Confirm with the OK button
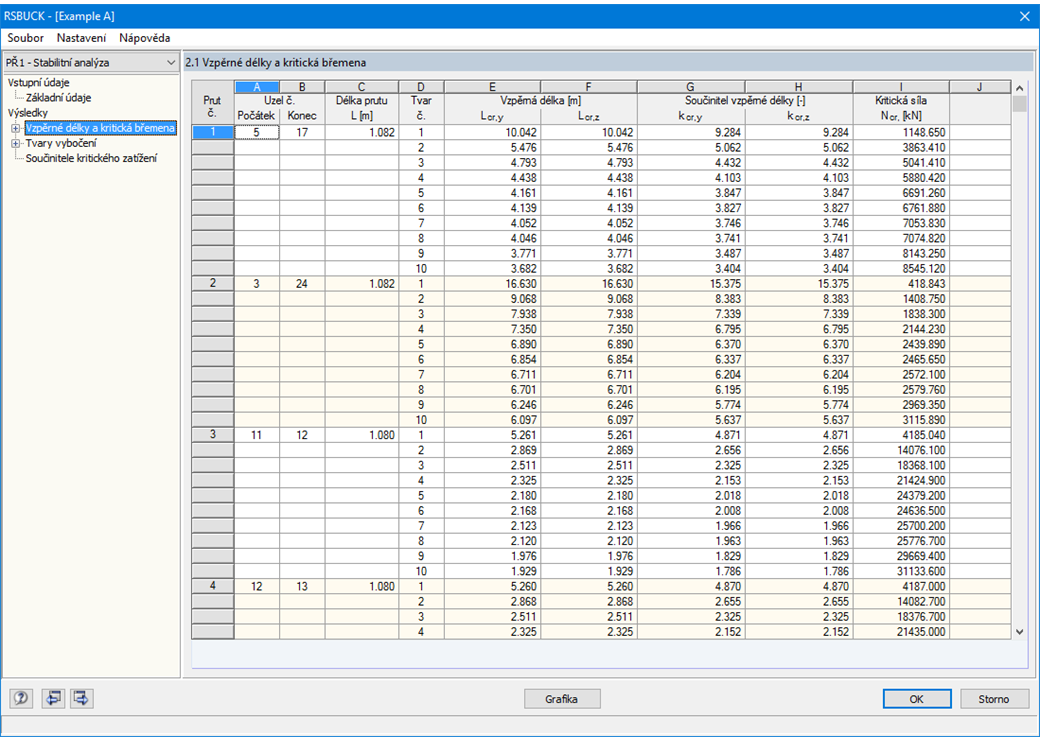Image resolution: width=1040 pixels, height=742 pixels. point(917,699)
